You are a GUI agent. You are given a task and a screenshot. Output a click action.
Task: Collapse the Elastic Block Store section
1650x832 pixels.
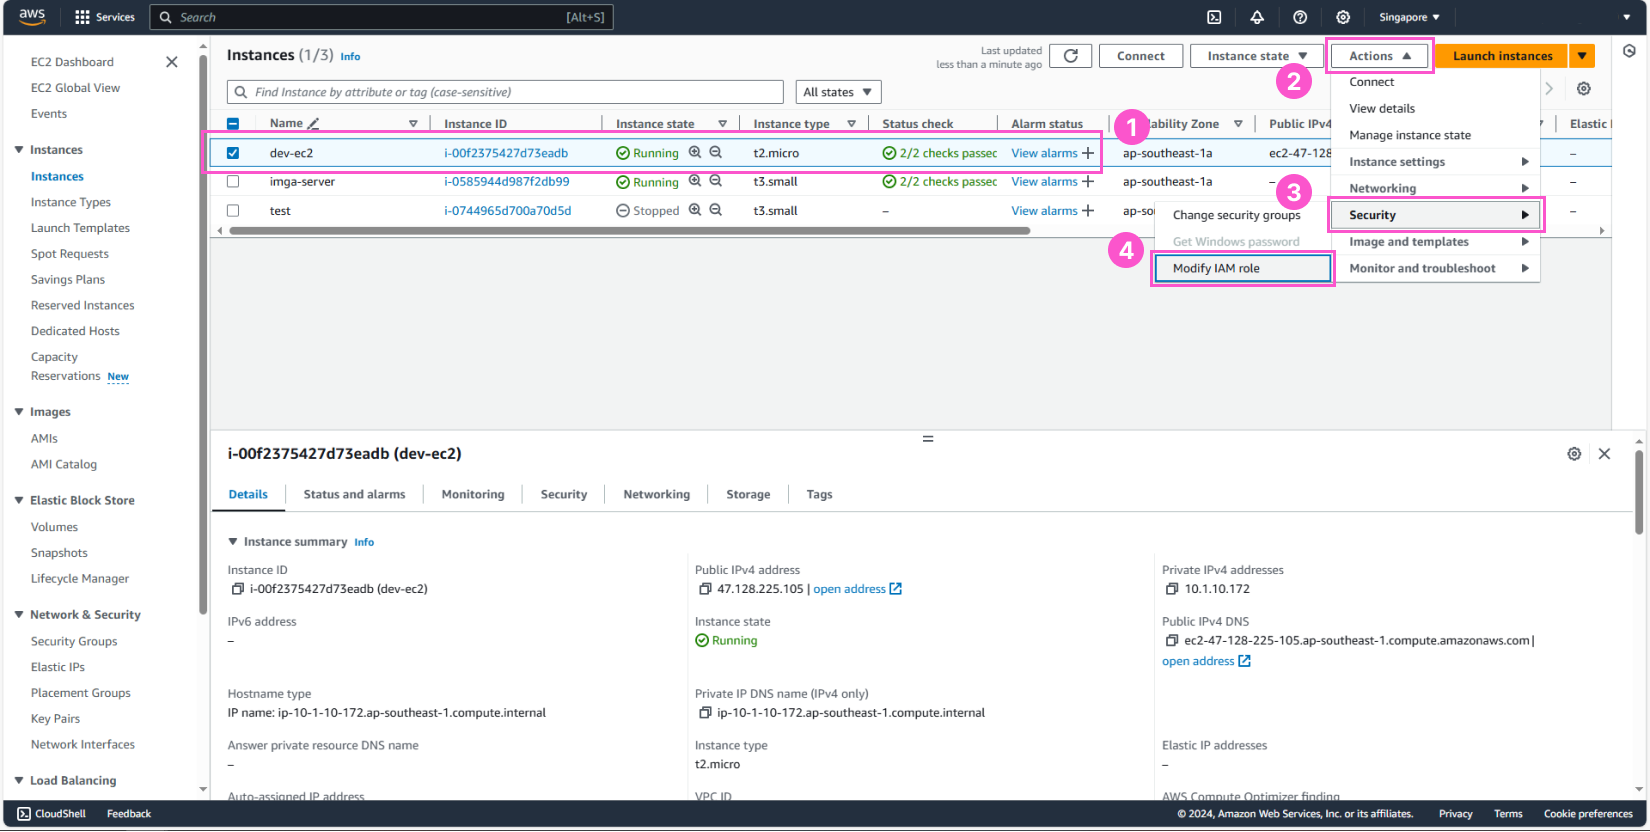tap(19, 500)
